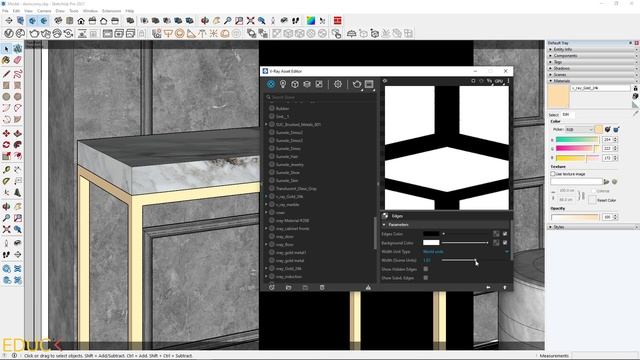The image size is (640, 360).
Task: Open the Camera menu
Action: [x=44, y=11]
